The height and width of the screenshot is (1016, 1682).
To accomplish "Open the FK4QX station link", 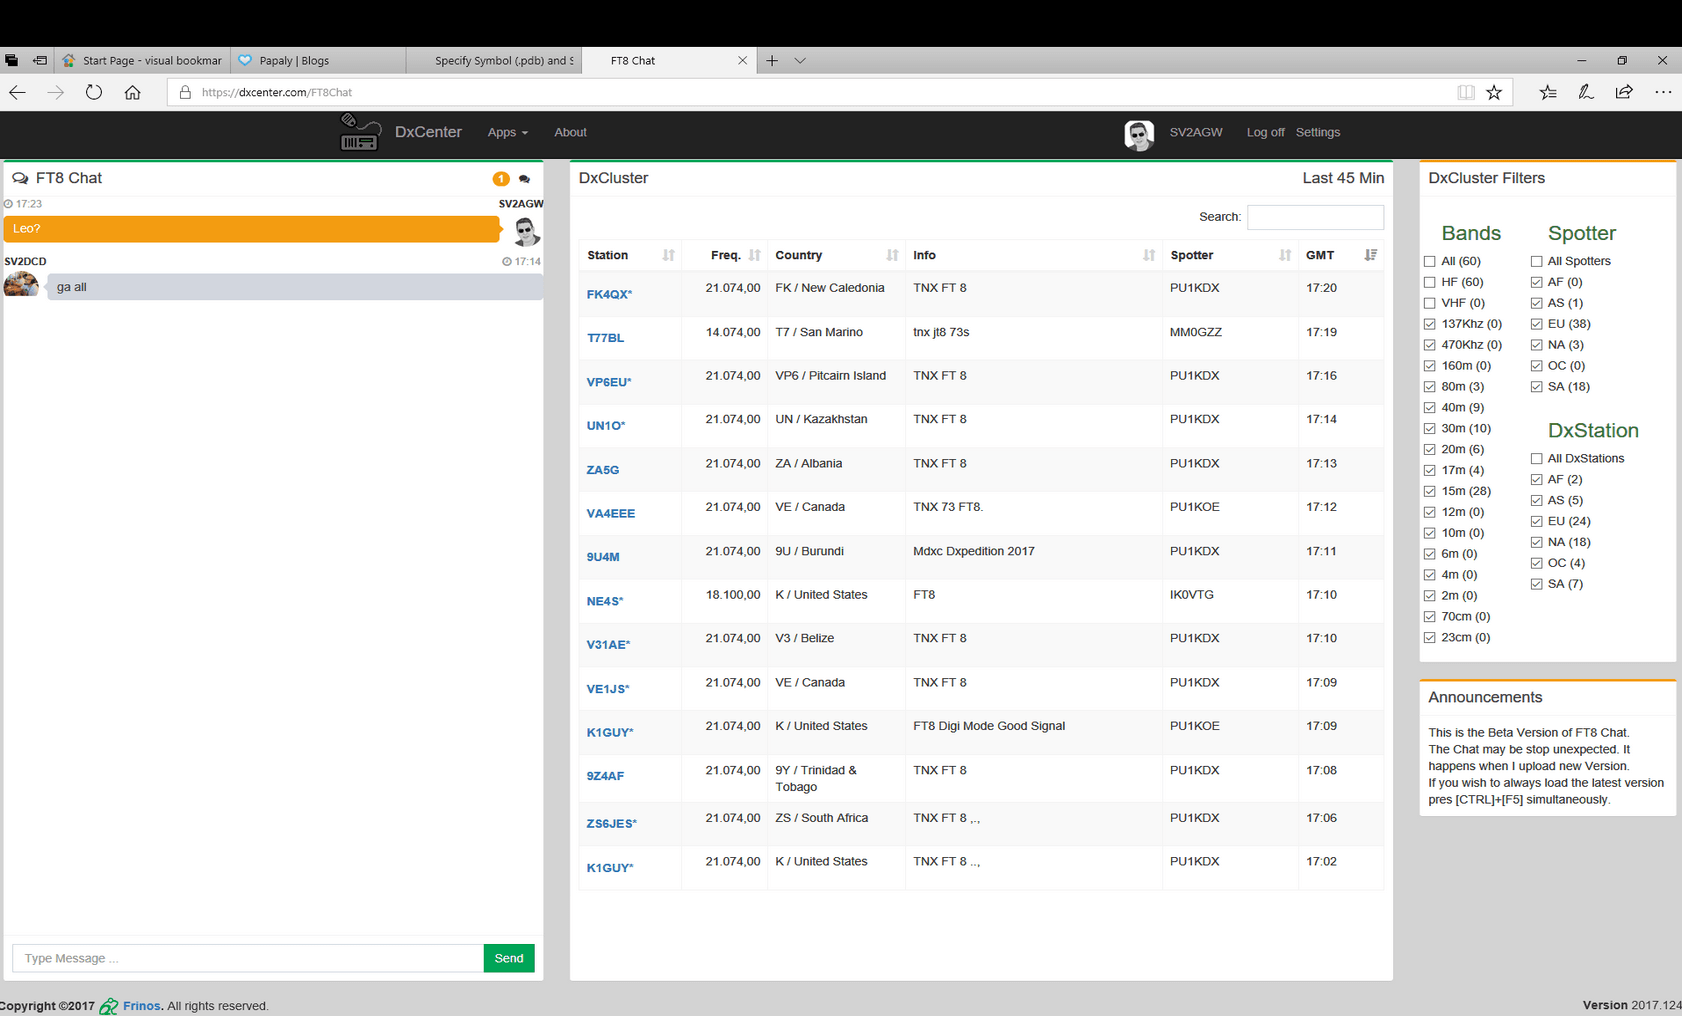I will 607,294.
